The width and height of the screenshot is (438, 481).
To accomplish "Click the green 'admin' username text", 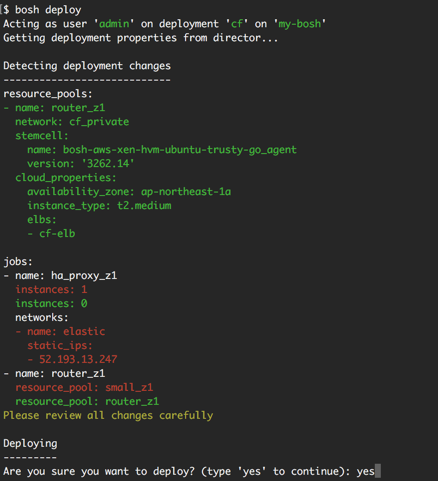I will [x=114, y=24].
